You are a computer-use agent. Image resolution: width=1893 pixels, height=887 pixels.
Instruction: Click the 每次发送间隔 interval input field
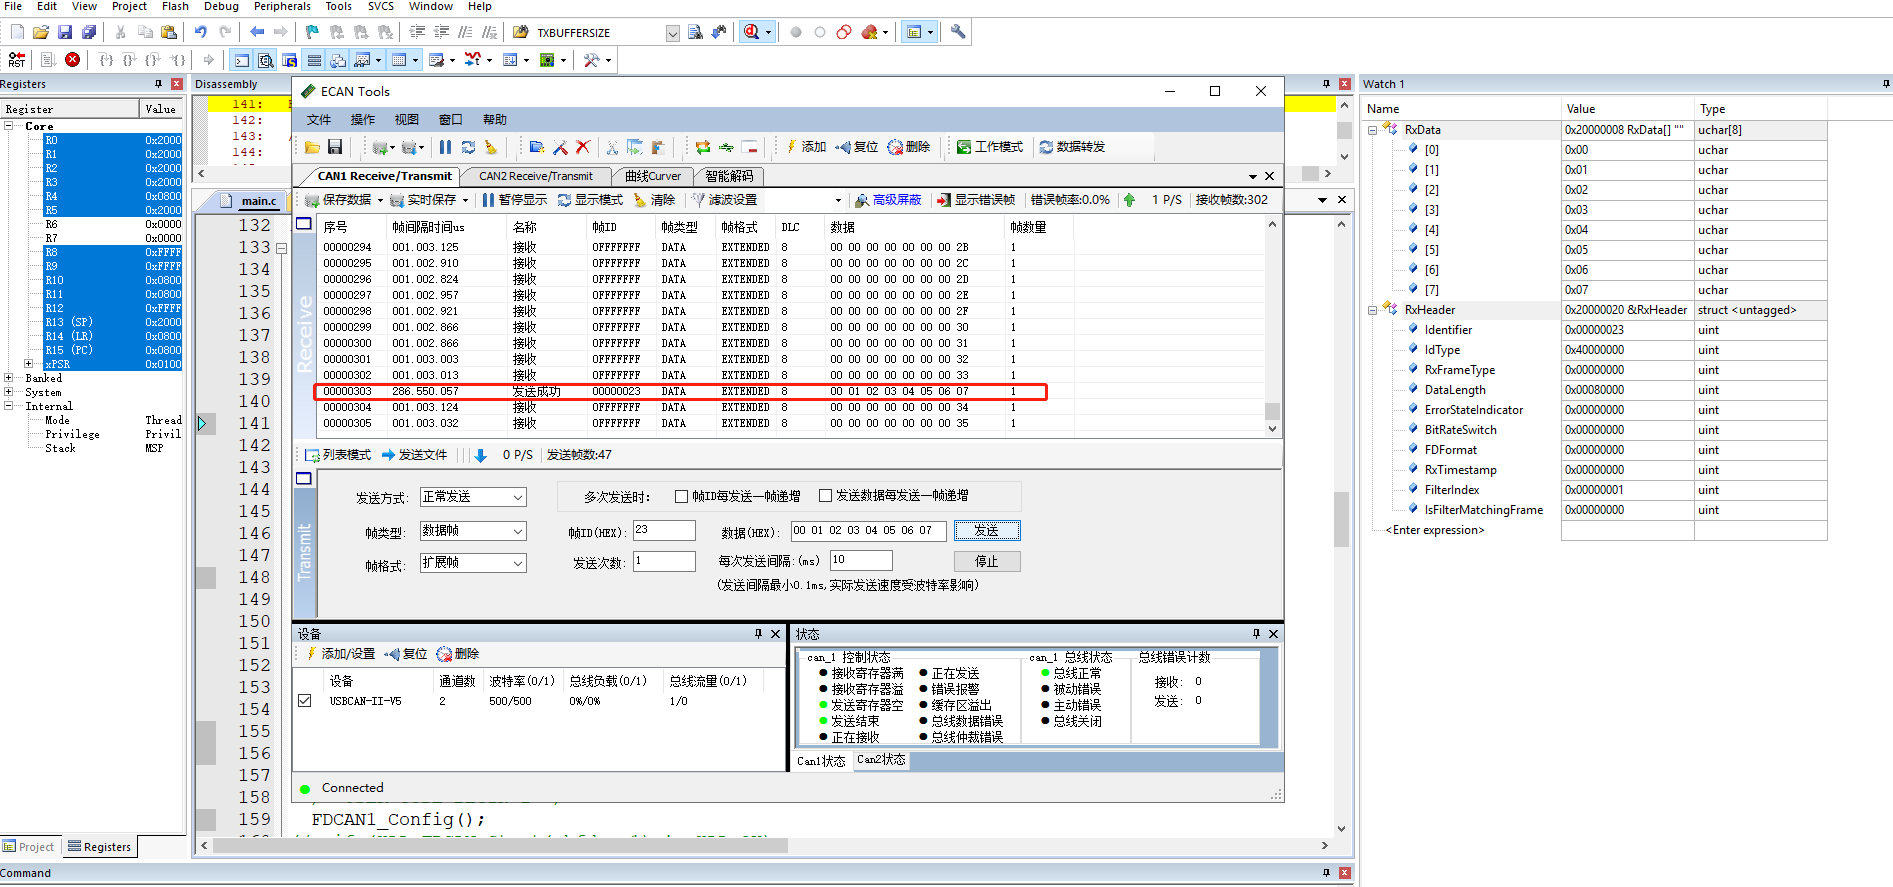[x=861, y=560]
